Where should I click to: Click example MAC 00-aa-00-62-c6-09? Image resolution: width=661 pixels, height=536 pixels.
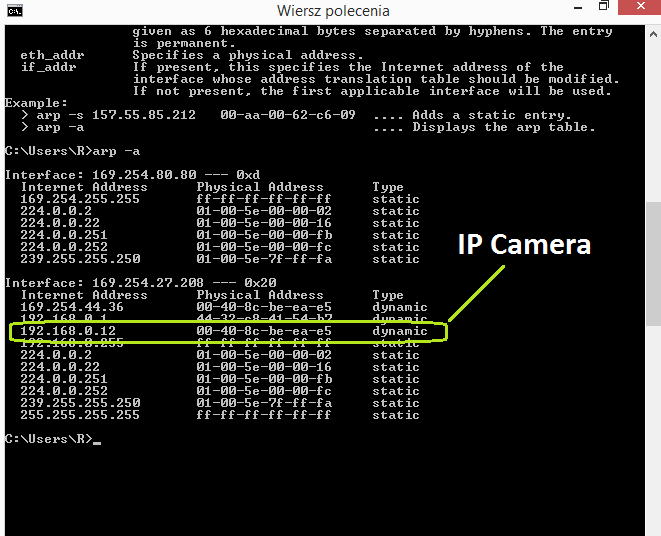288,115
